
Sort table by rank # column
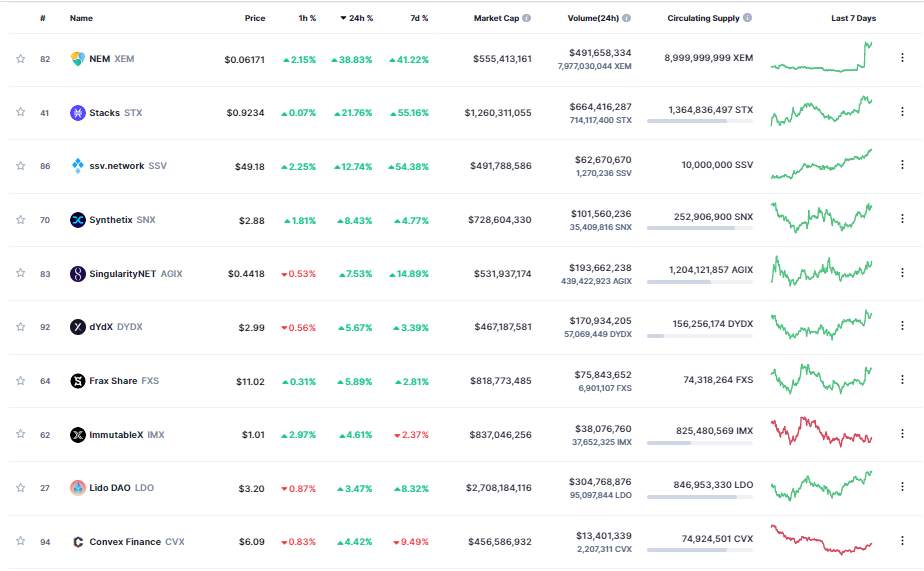click(x=42, y=18)
